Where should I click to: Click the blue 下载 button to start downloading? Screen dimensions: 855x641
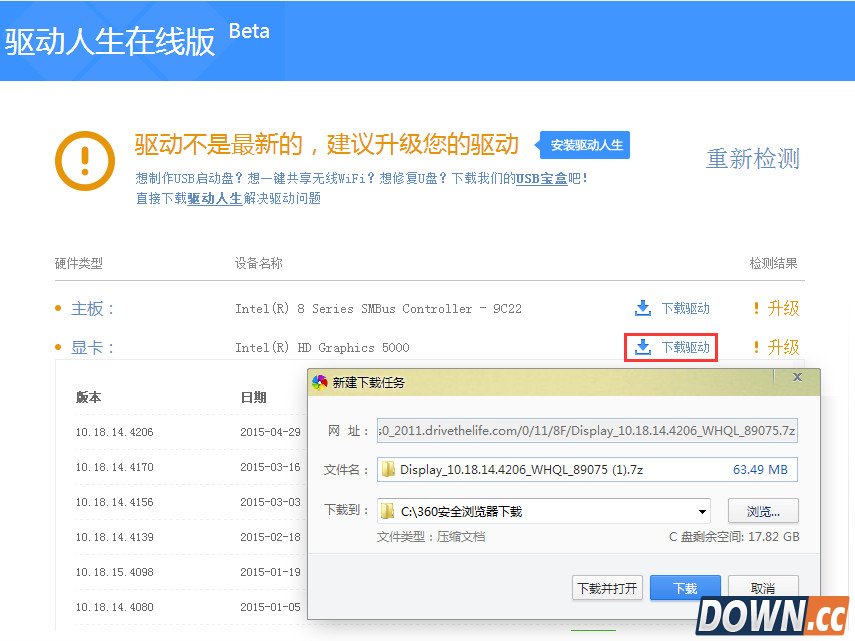(x=684, y=588)
